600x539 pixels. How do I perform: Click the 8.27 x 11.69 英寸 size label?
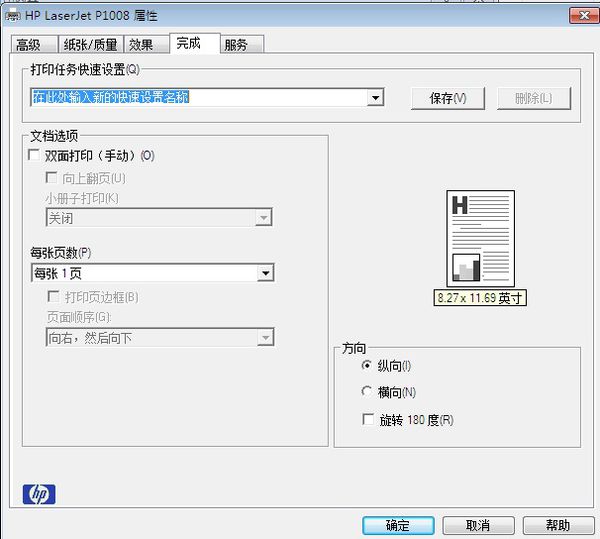480,298
